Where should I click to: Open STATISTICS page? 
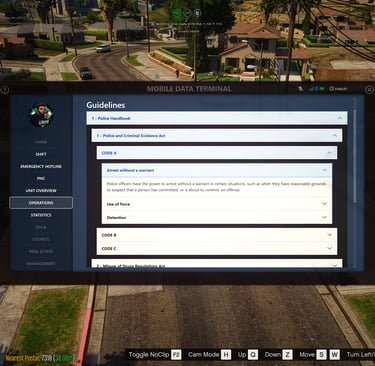pos(41,215)
